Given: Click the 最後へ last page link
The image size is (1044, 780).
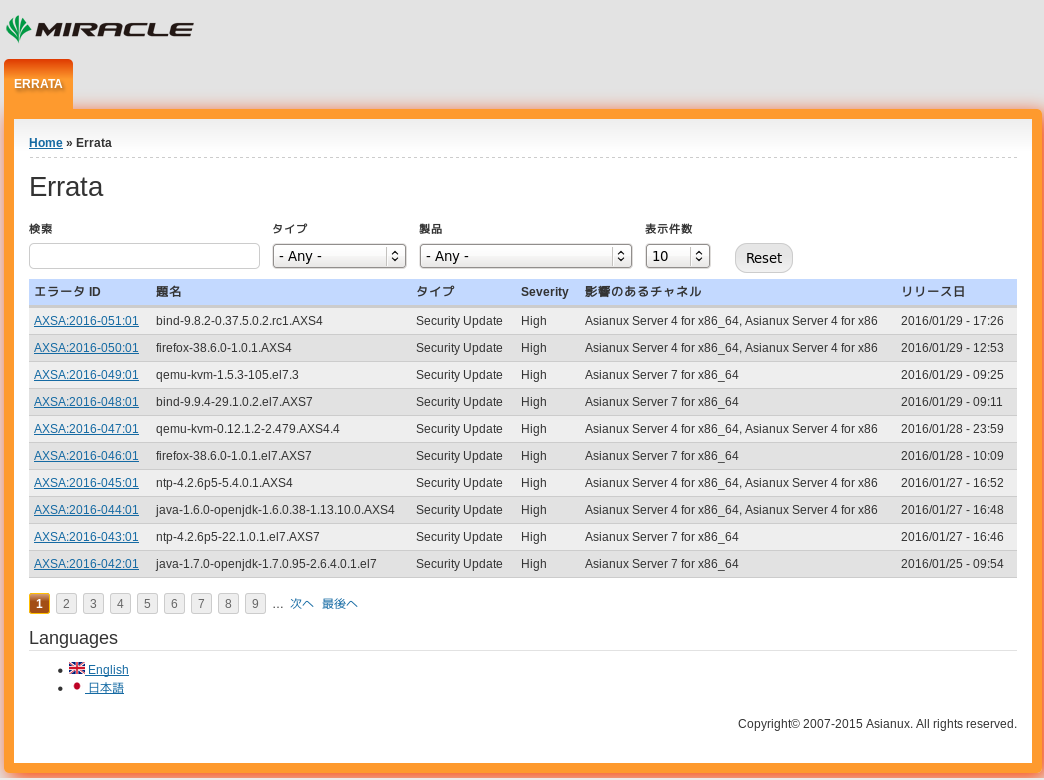Looking at the screenshot, I should 339,604.
